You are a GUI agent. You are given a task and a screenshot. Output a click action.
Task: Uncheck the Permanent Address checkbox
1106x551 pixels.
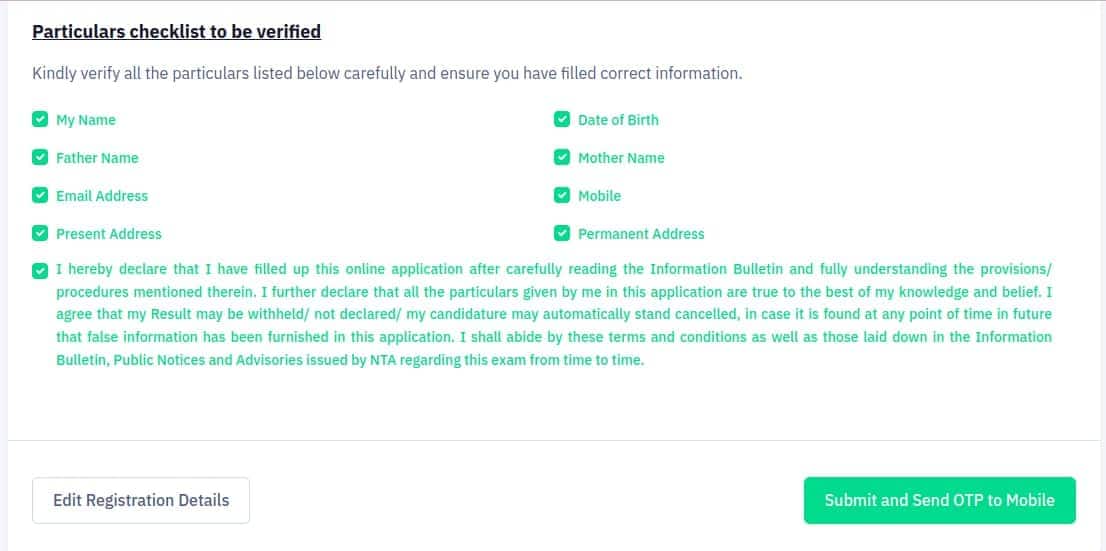tap(562, 234)
